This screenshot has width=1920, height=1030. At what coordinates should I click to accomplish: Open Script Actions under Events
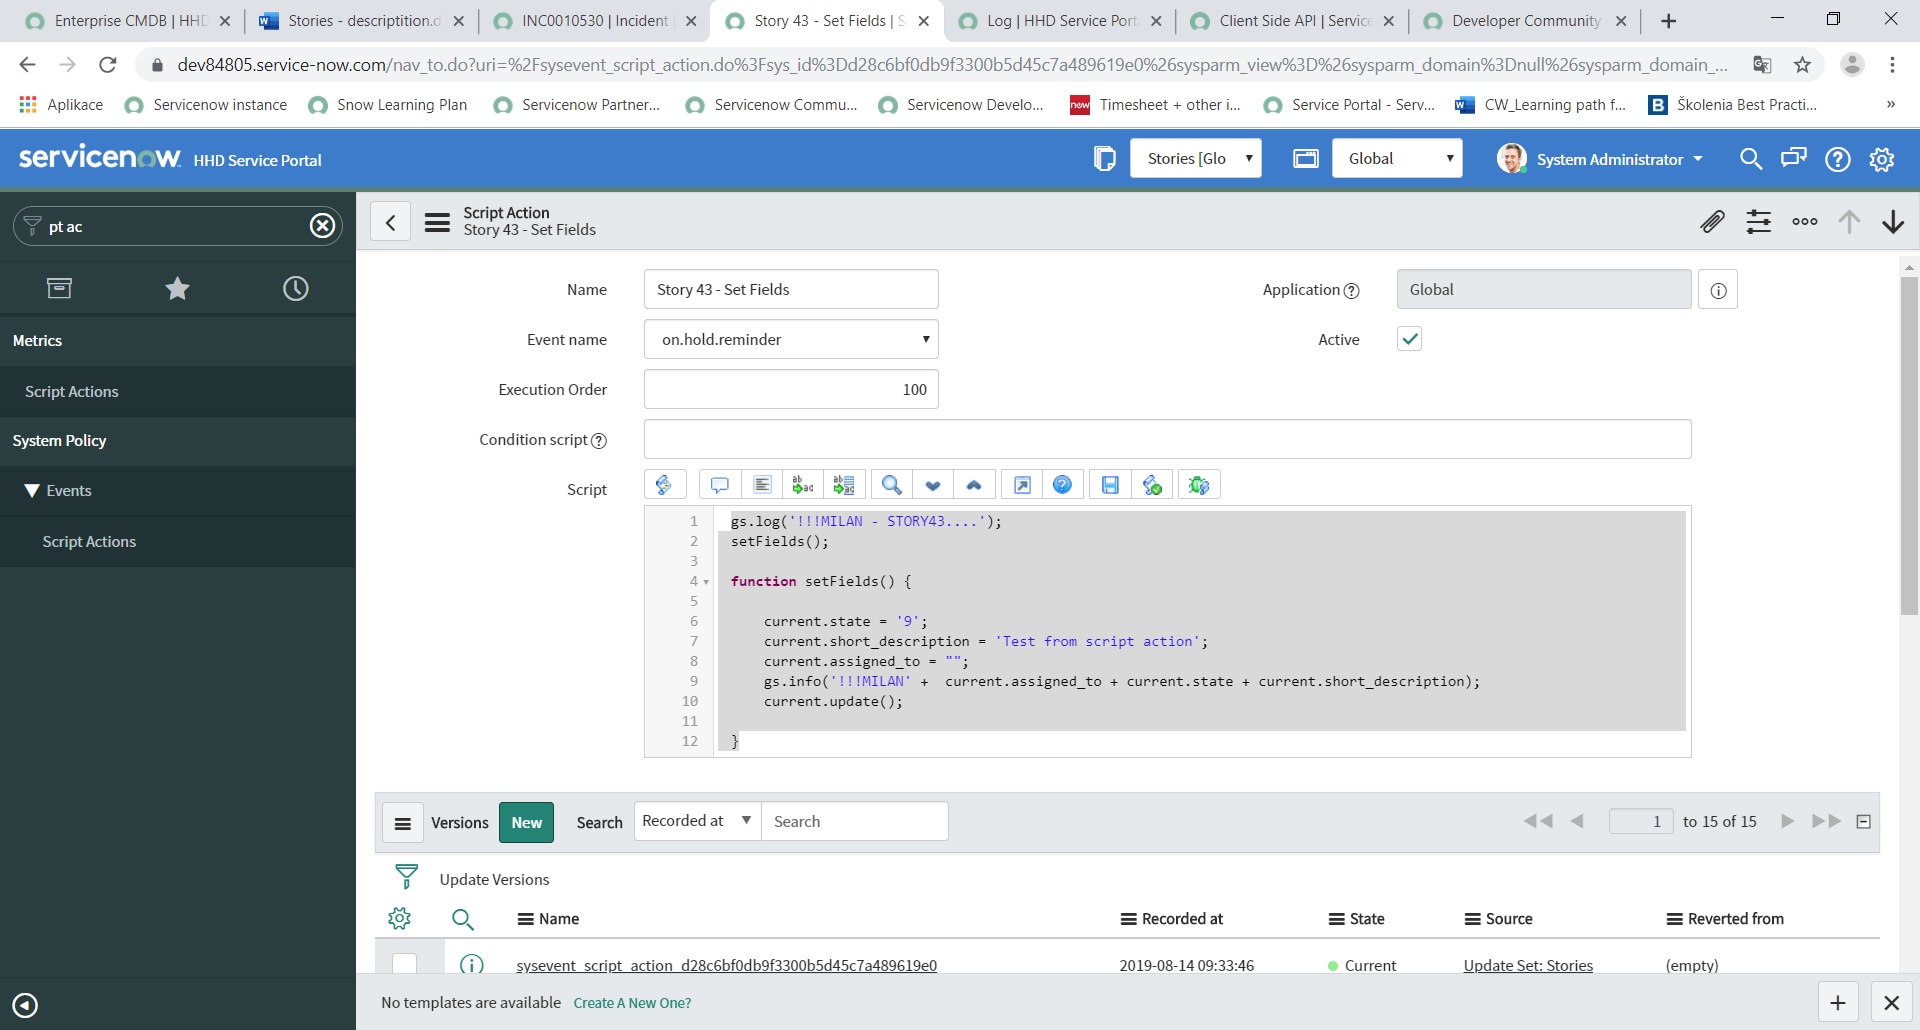(x=89, y=541)
